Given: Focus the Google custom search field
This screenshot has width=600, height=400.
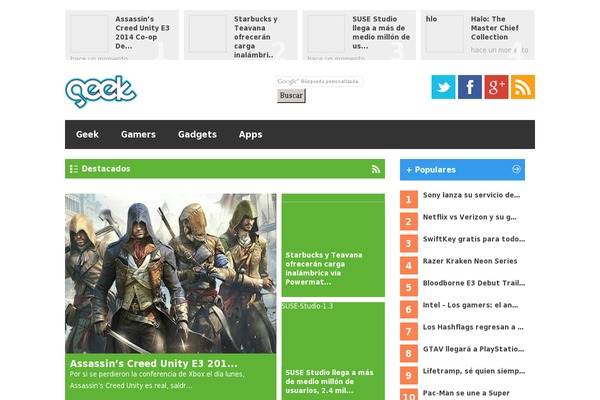Looking at the screenshot, I should (x=319, y=81).
